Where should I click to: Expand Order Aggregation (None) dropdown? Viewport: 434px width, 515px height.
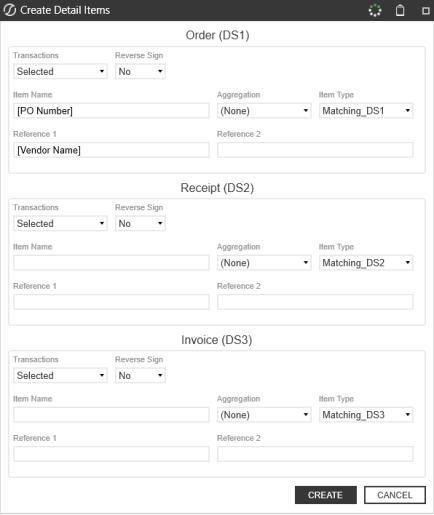pos(264,111)
